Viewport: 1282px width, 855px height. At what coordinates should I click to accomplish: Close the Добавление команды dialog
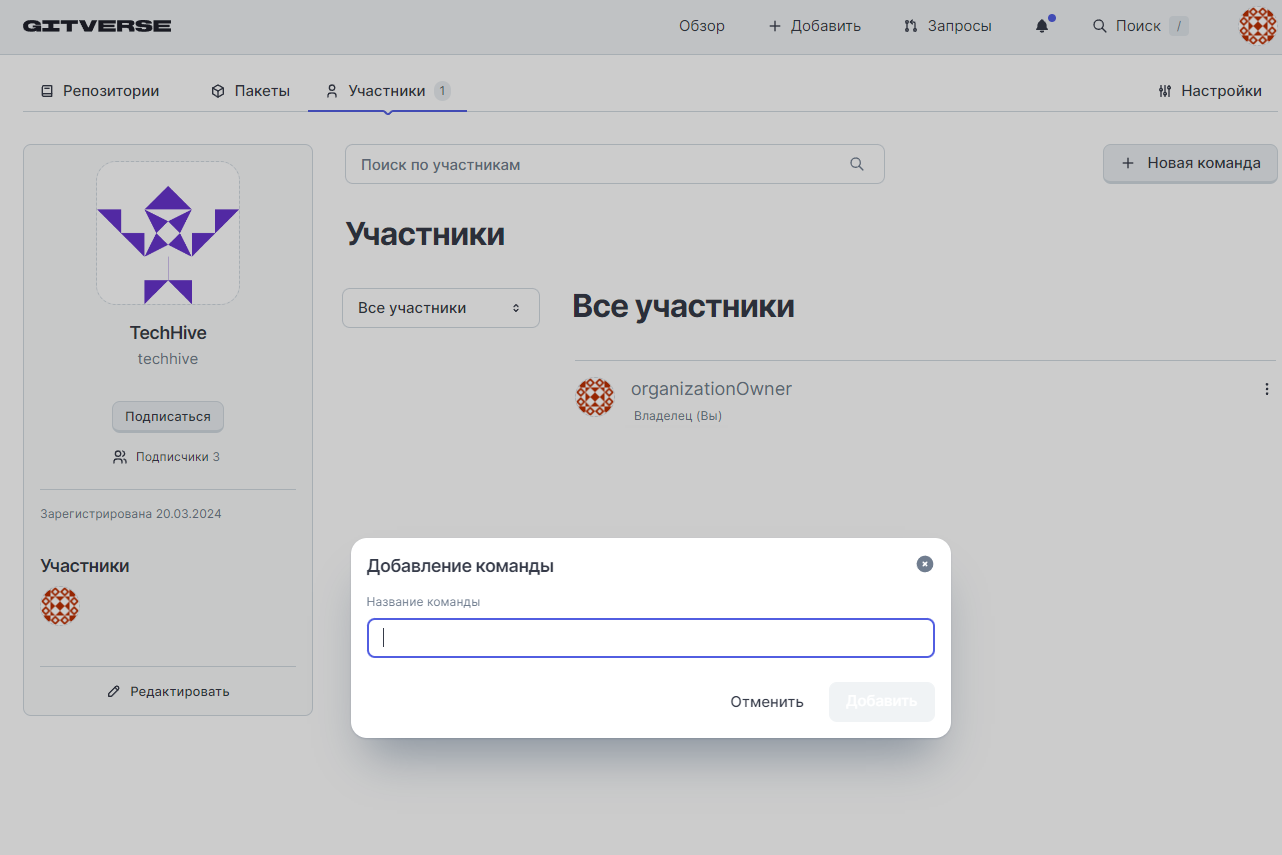click(x=925, y=564)
